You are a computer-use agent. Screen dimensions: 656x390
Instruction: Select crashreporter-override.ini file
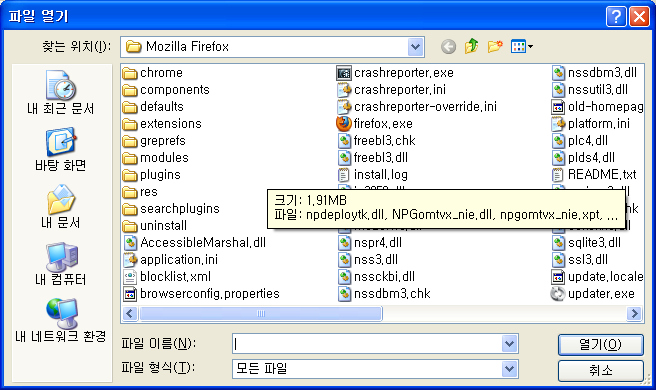click(x=417, y=107)
